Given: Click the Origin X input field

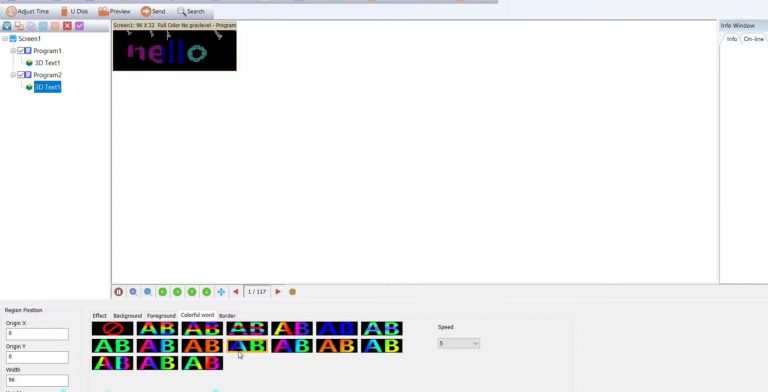Looking at the screenshot, I should click(37, 334).
